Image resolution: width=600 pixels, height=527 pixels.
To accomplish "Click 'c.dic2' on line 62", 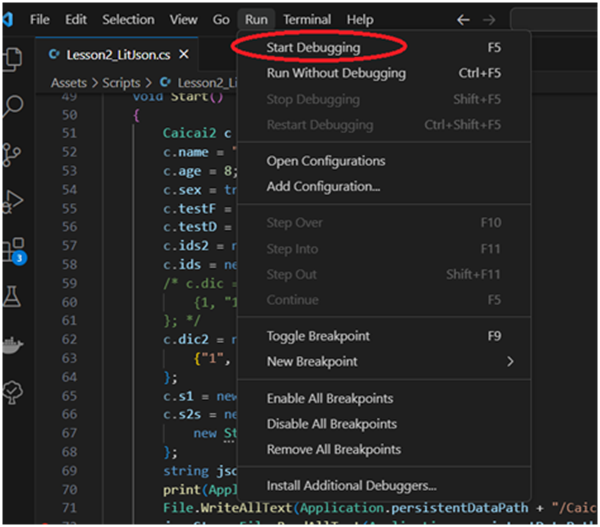I will point(186,339).
